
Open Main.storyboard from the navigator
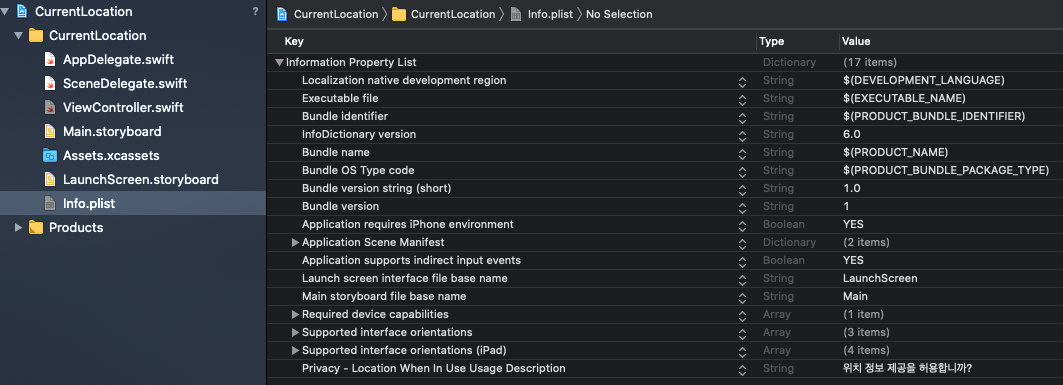click(x=112, y=131)
